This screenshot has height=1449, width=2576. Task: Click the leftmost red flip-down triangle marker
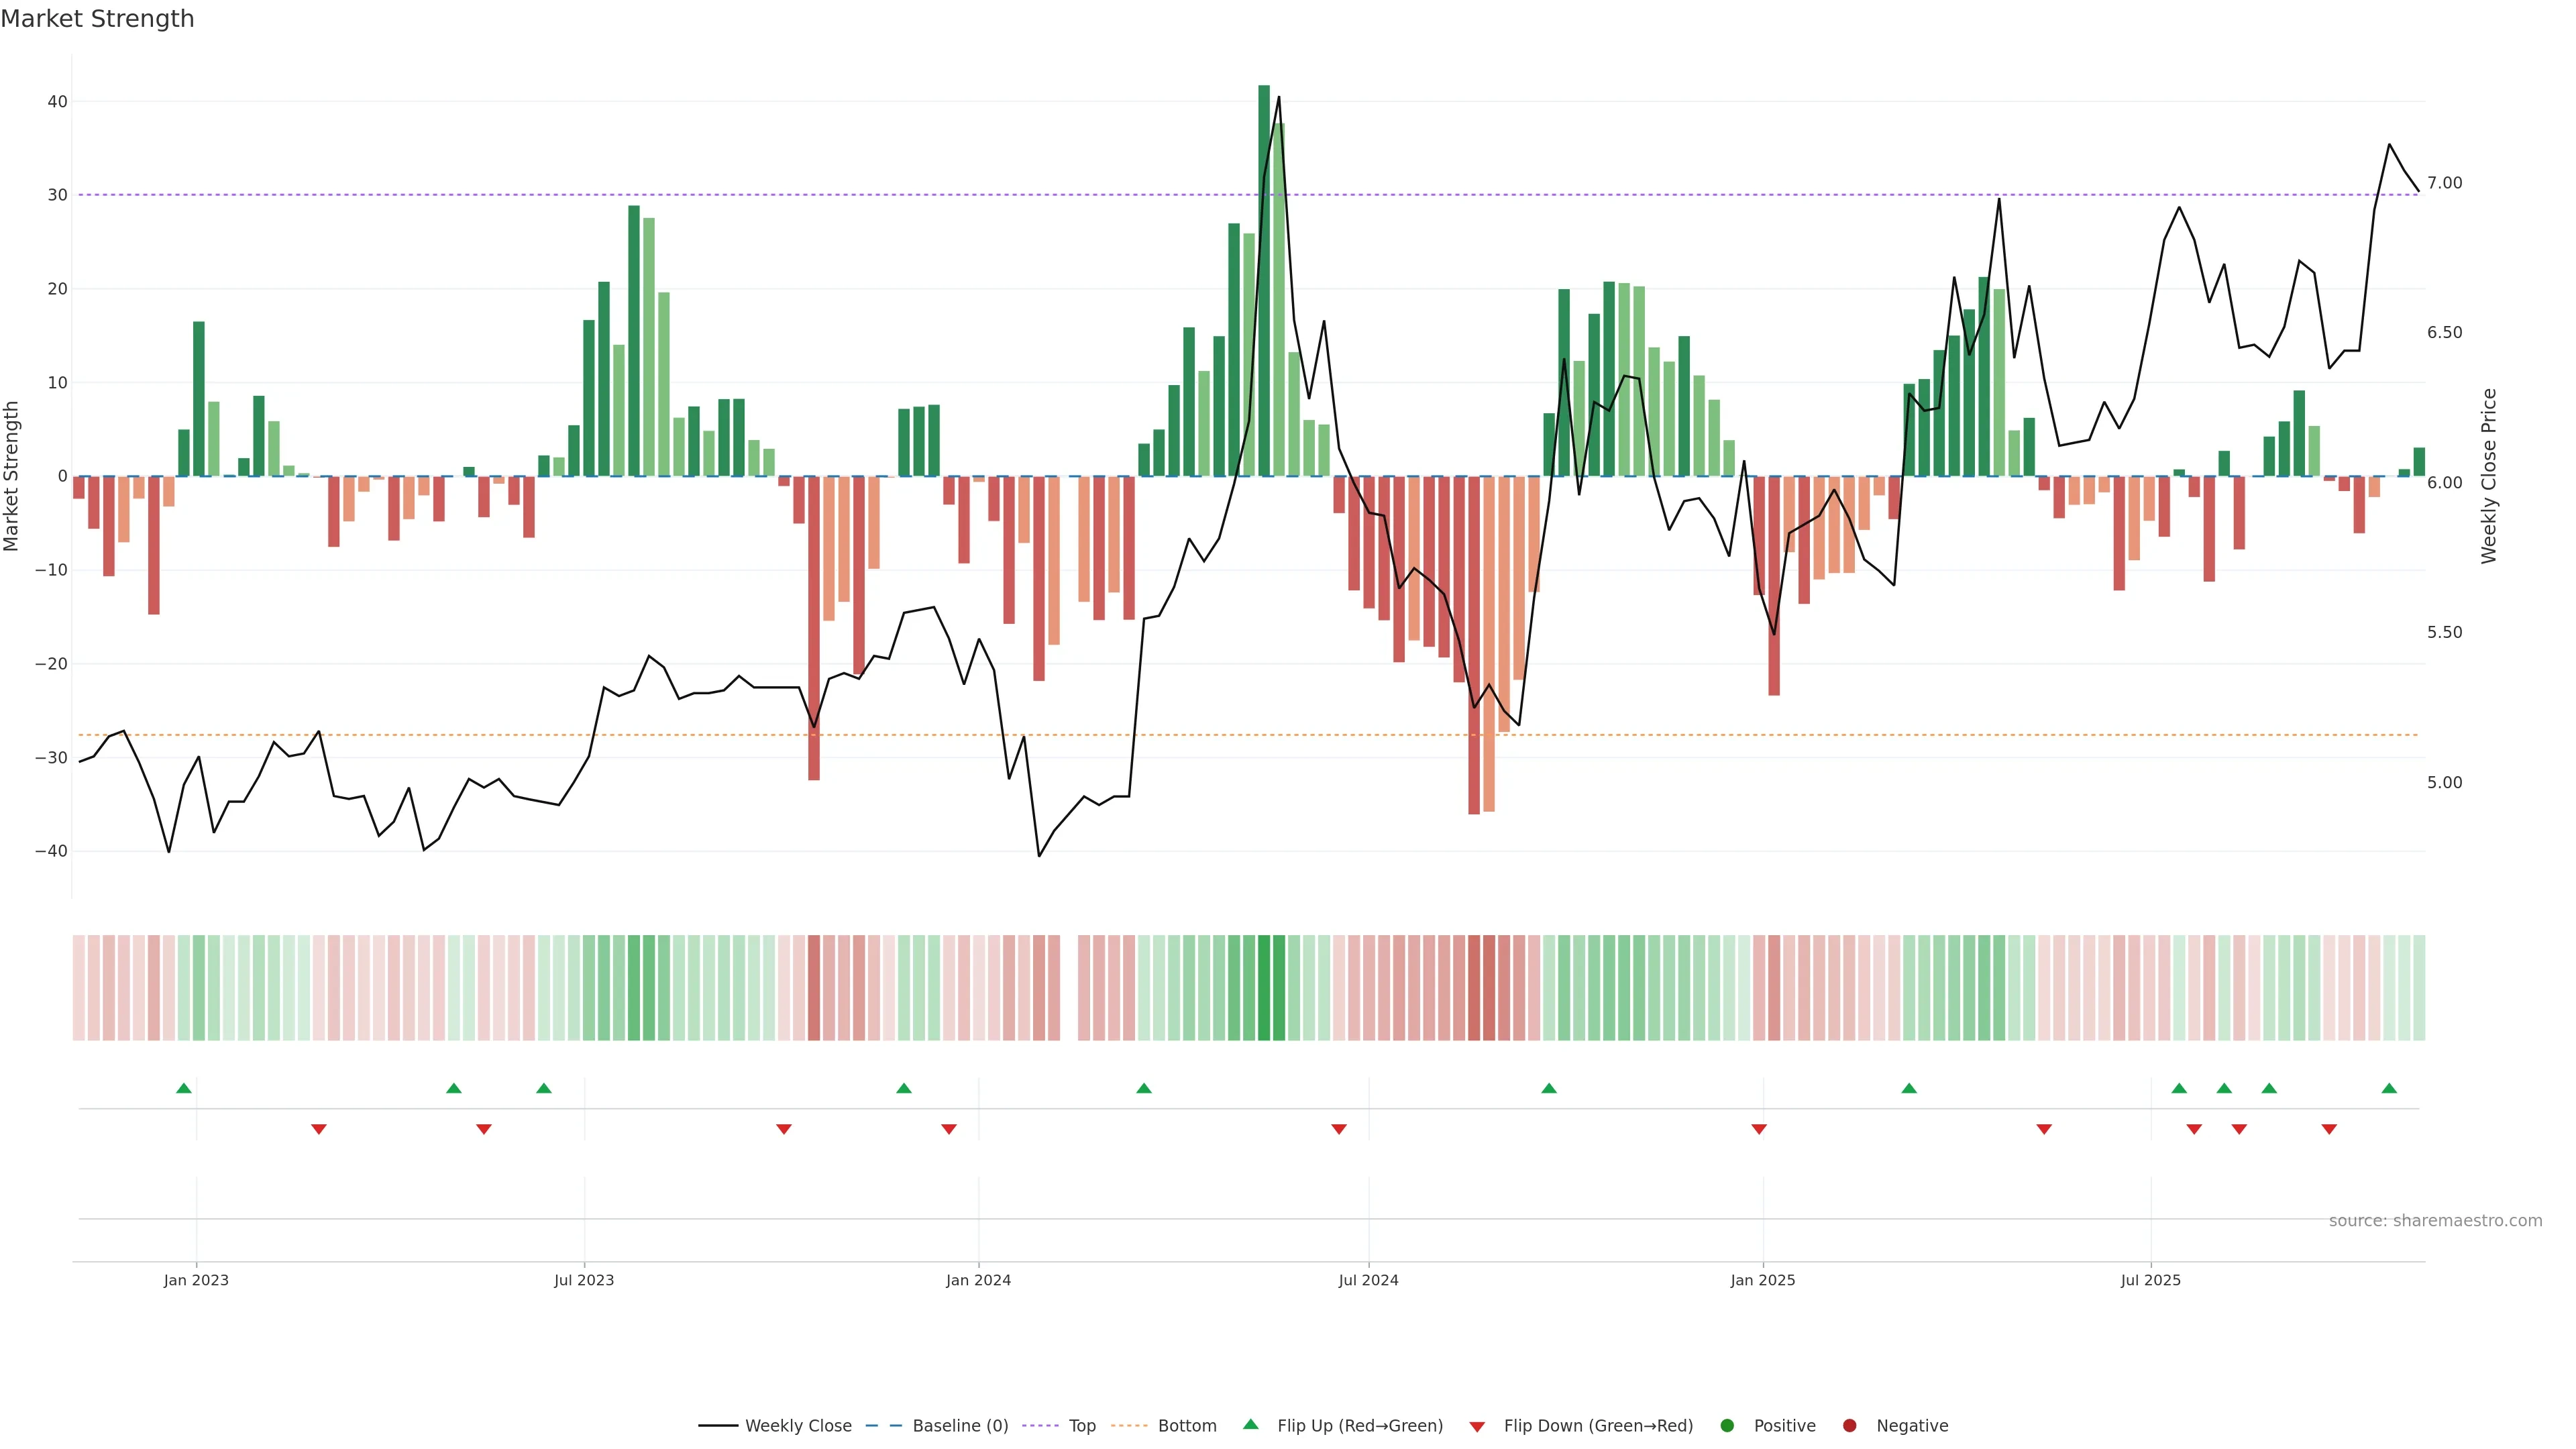pyautogui.click(x=319, y=1129)
